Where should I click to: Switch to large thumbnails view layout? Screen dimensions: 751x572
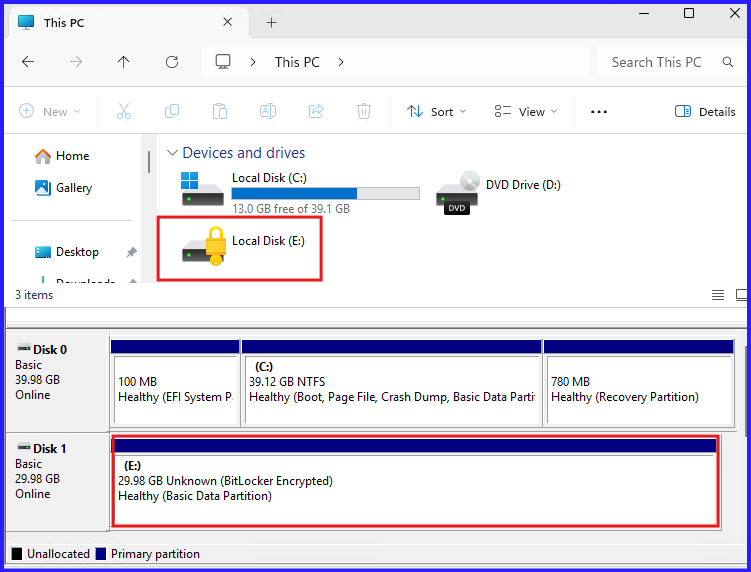(741, 295)
